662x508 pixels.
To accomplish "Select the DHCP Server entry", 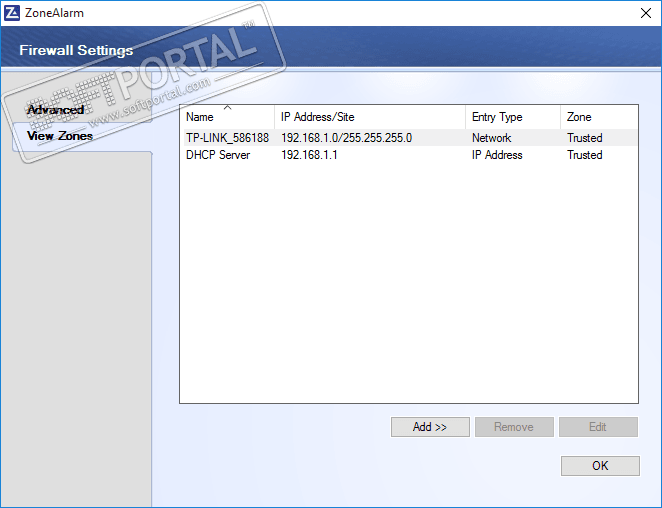I will [410, 155].
